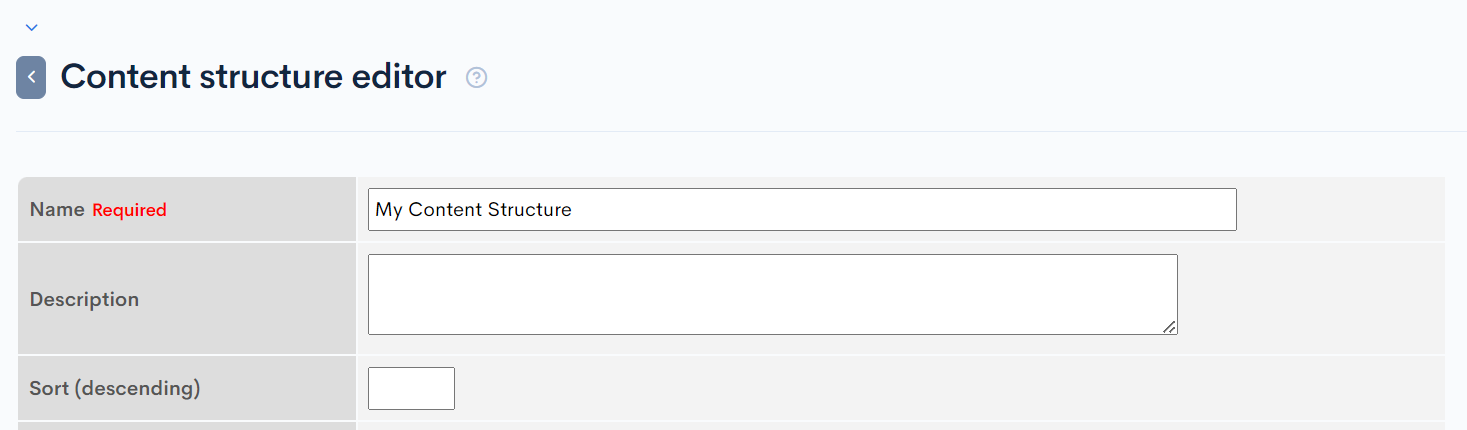Click blank area right of Name field
This screenshot has height=430, width=1467.
1340,210
